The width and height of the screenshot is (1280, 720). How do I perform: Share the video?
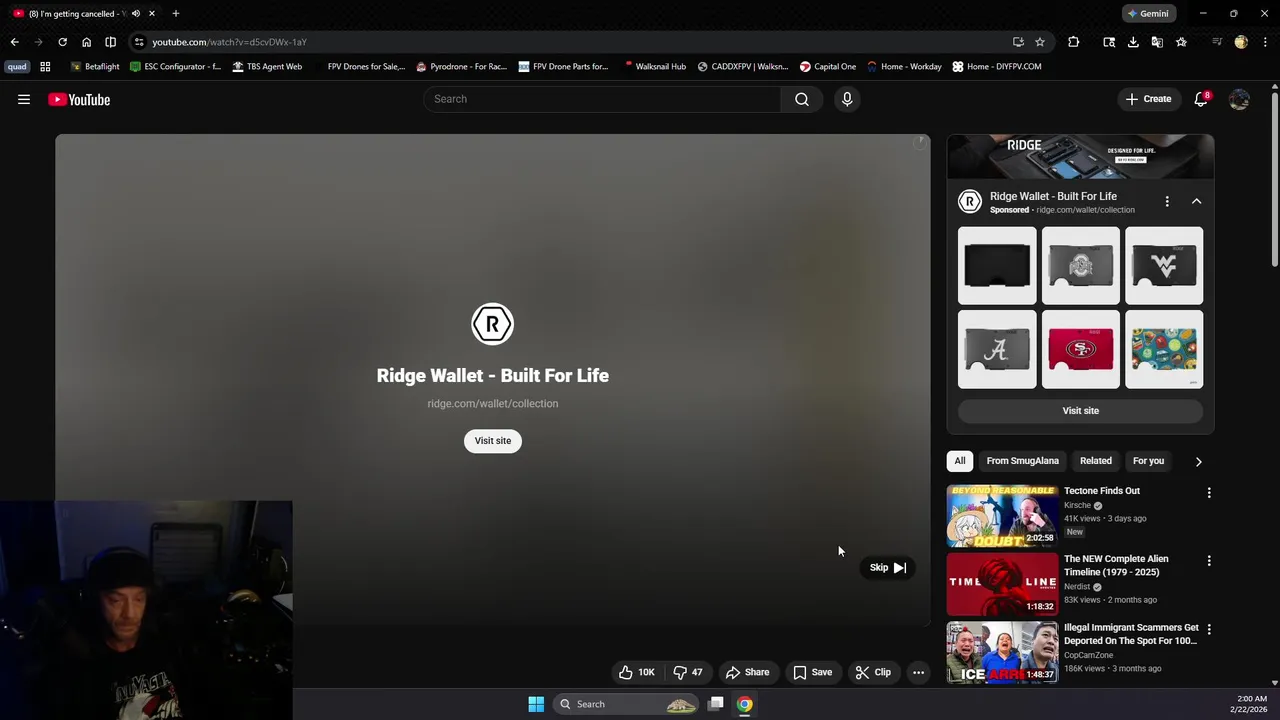(748, 672)
